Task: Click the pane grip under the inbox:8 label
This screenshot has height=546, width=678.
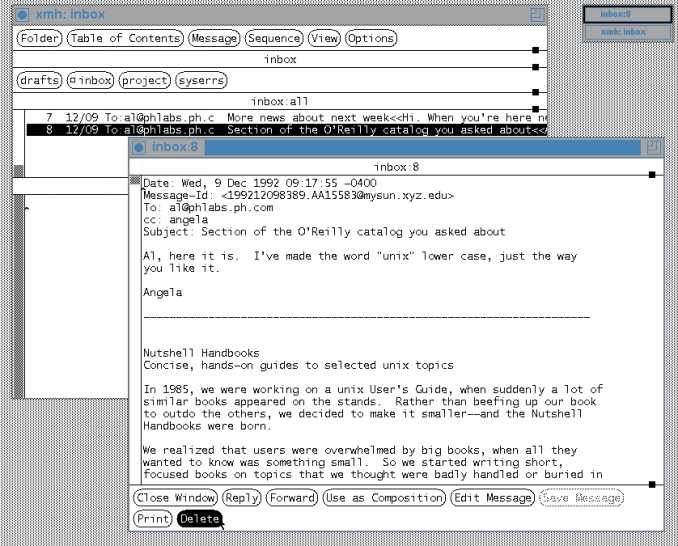Action: click(651, 175)
